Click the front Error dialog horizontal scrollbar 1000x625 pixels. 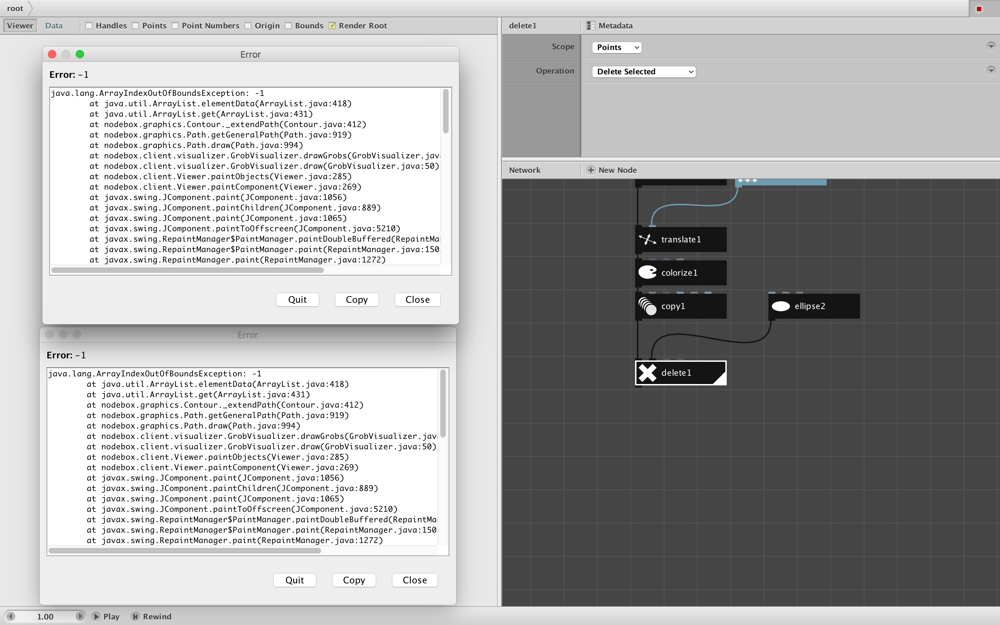[x=188, y=270]
